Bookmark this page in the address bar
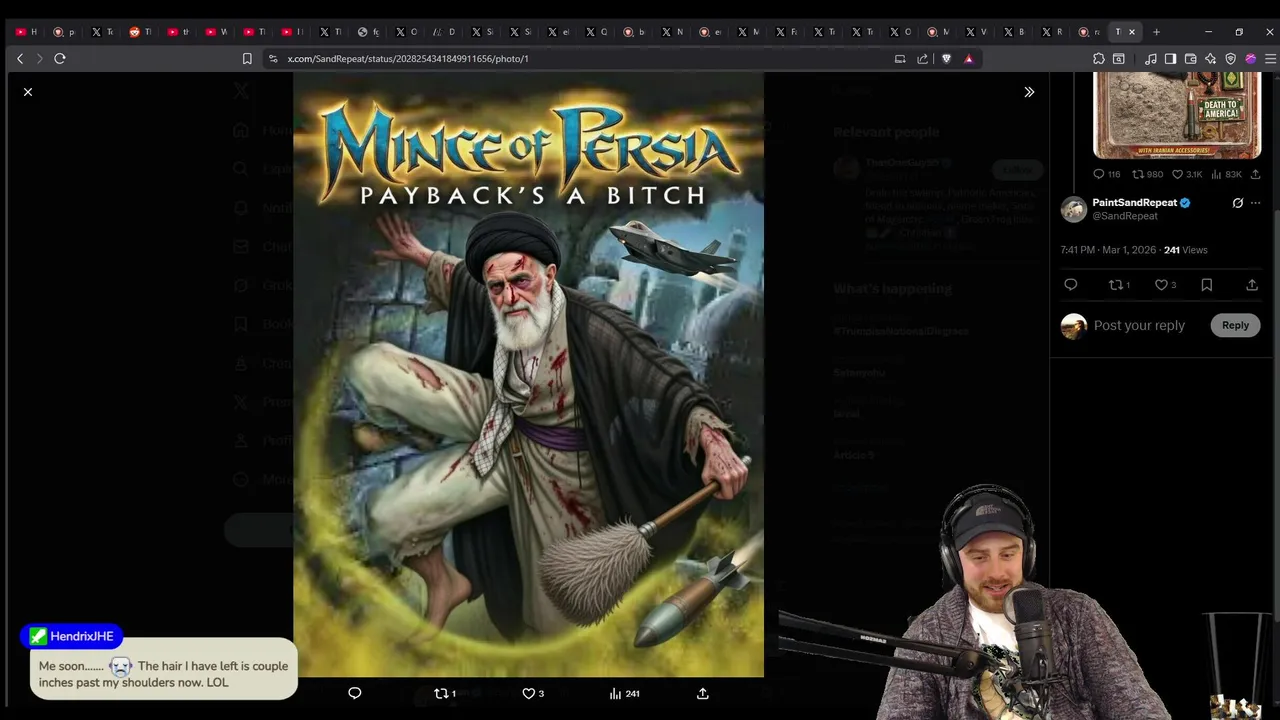Image resolution: width=1280 pixels, height=720 pixels. [x=247, y=59]
